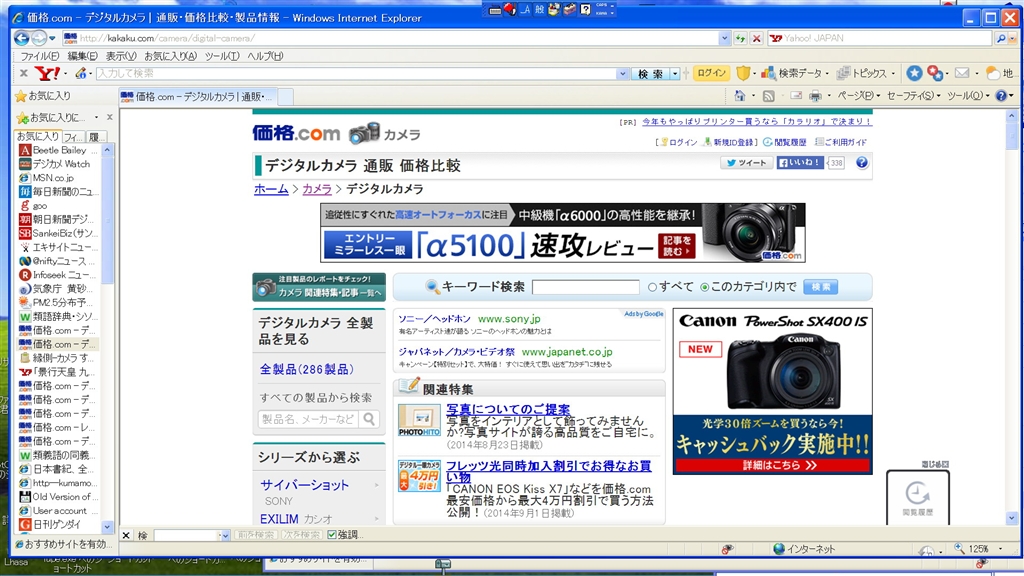
Task: Click the お気に入り star button above sidebar
Action: tap(43, 96)
